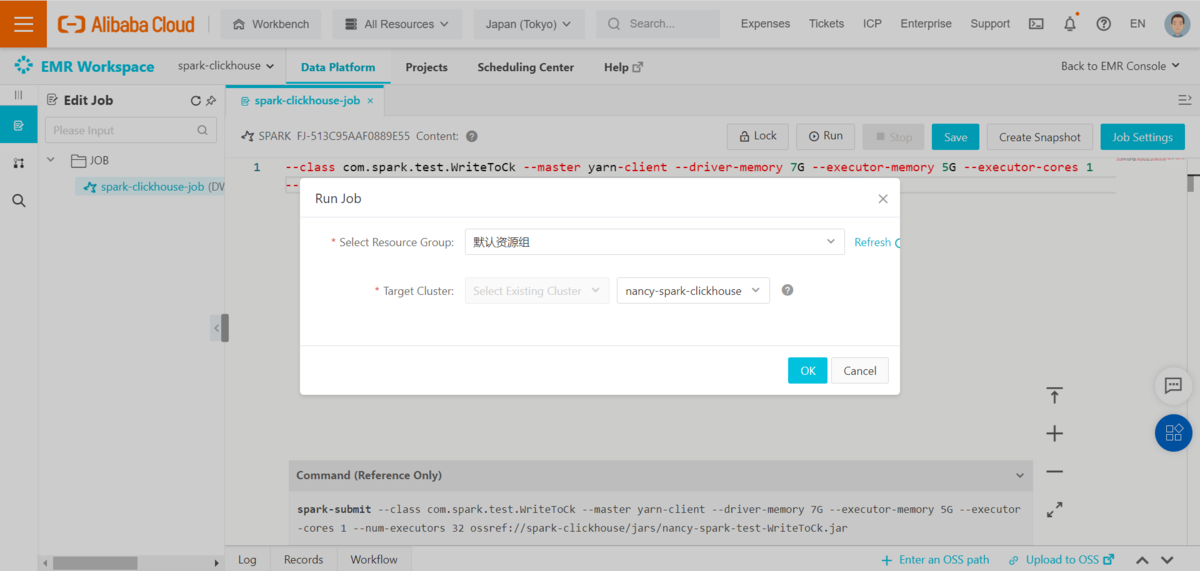1200x571 pixels.
Task: Pin the Edit Job panel
Action: tap(211, 100)
